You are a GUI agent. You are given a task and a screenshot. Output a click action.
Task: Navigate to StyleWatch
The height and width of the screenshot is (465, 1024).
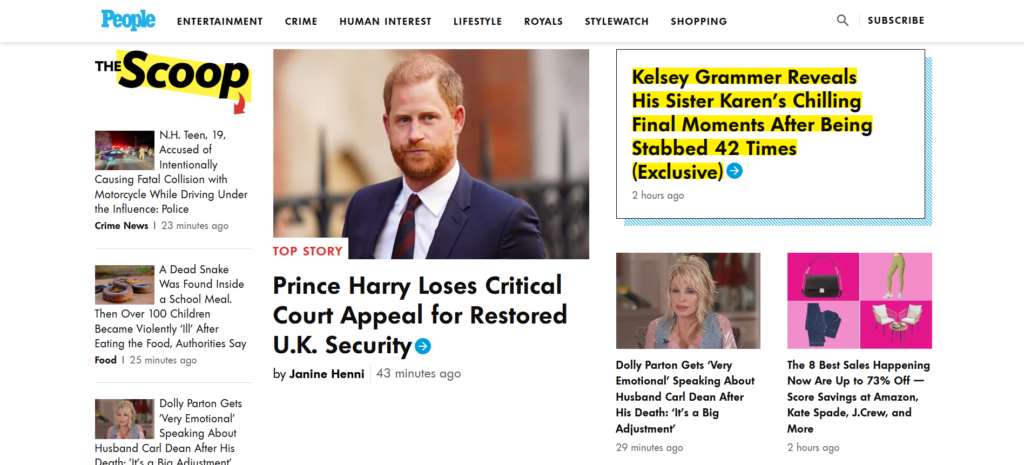tap(617, 21)
